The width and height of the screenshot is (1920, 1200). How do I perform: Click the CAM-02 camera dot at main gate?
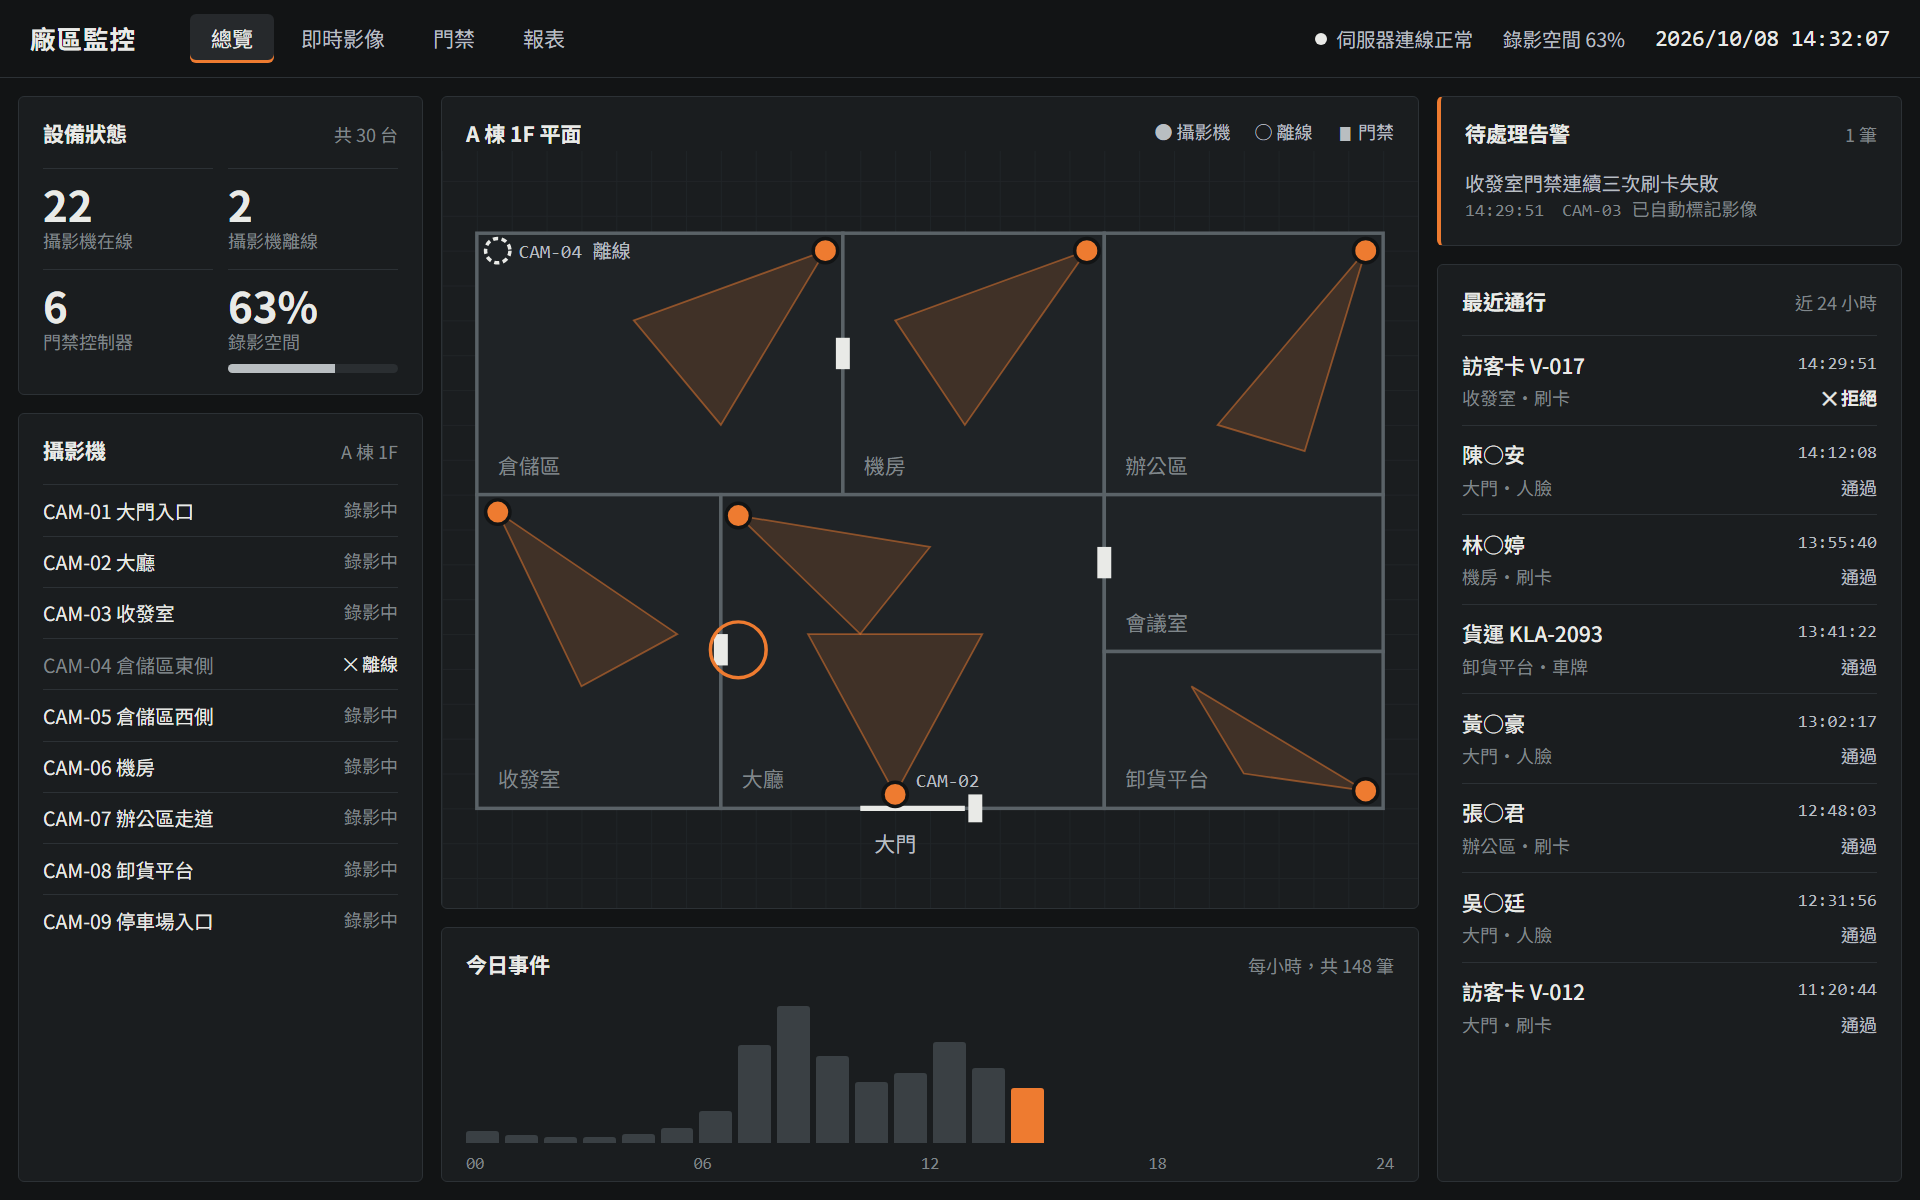[895, 794]
